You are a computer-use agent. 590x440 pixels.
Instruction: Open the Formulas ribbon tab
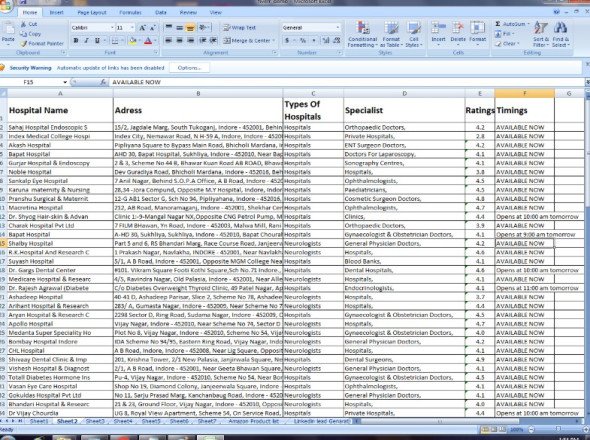click(130, 12)
